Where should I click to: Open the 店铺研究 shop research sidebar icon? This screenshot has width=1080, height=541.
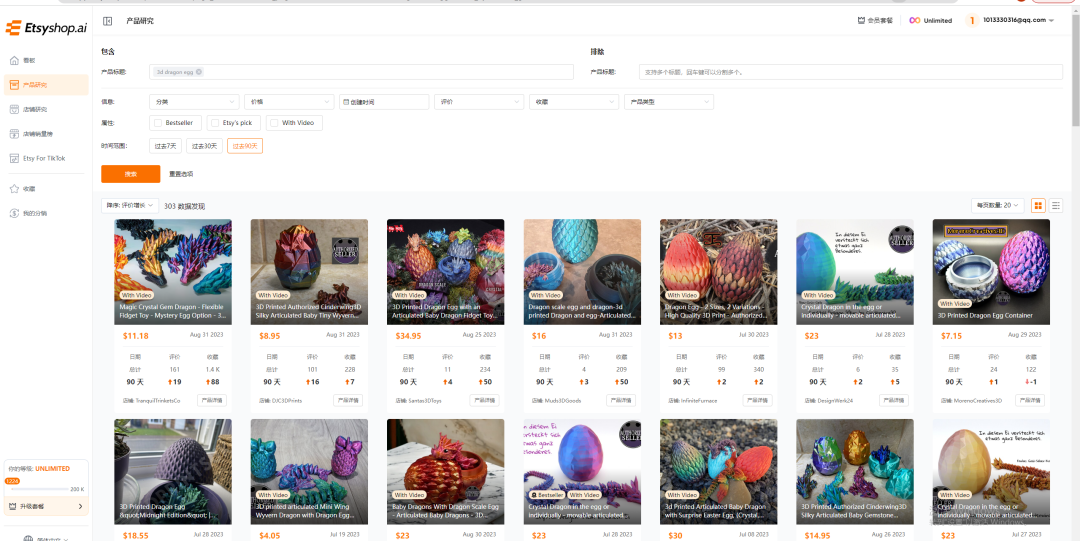[x=14, y=109]
